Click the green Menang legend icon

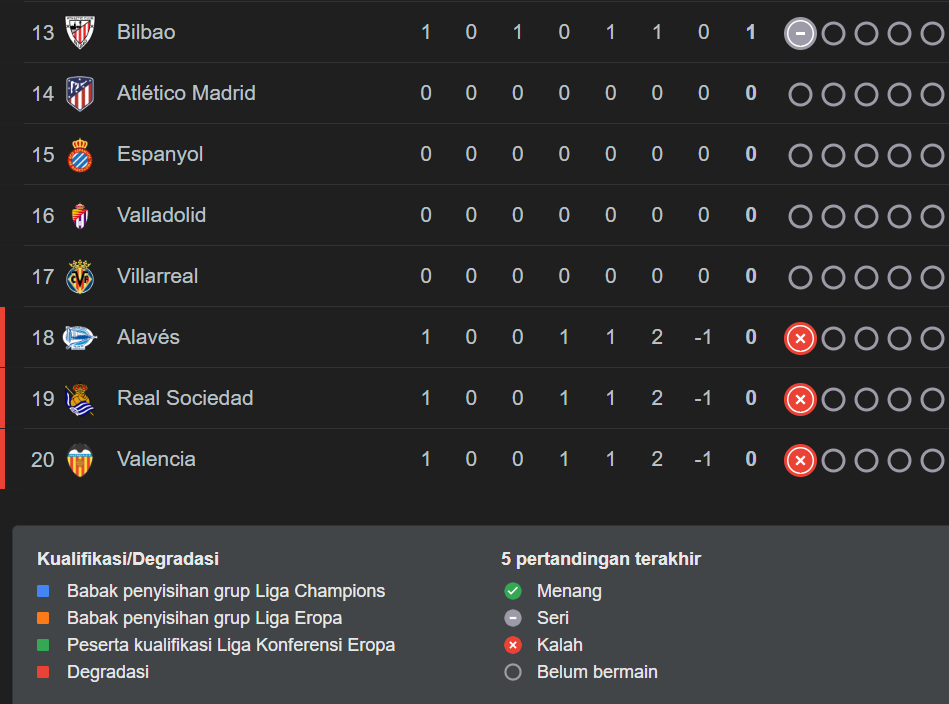pos(513,591)
